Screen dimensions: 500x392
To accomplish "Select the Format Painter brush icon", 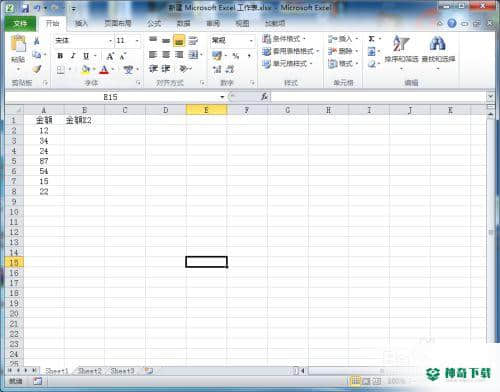I will click(x=37, y=69).
